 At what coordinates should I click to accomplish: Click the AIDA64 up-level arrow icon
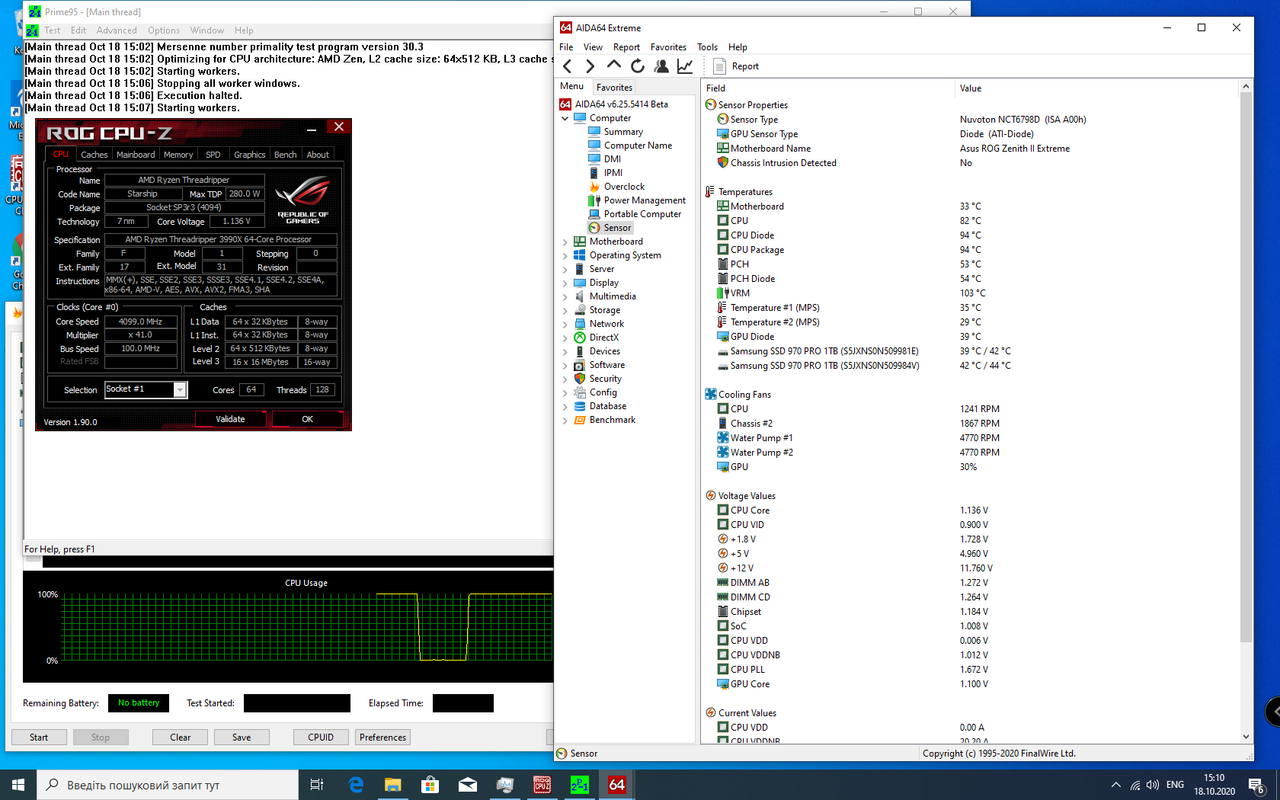[614, 66]
